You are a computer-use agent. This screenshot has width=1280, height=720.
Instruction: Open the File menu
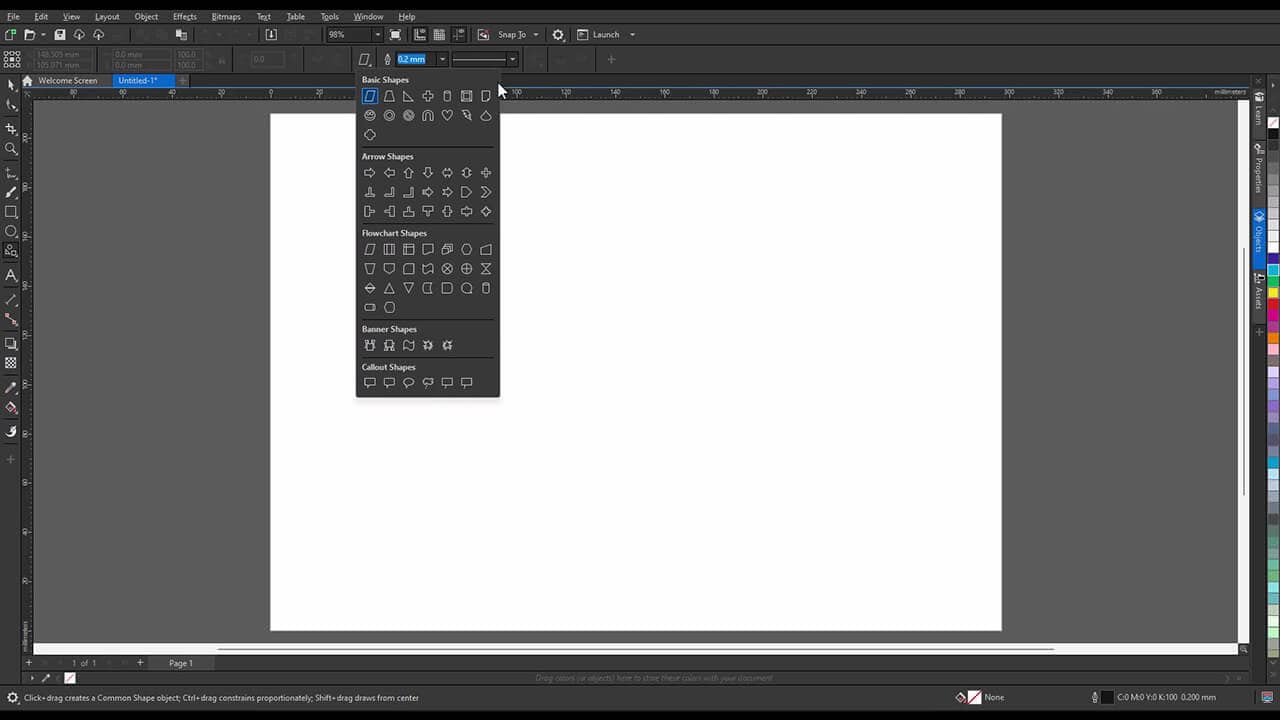point(13,17)
